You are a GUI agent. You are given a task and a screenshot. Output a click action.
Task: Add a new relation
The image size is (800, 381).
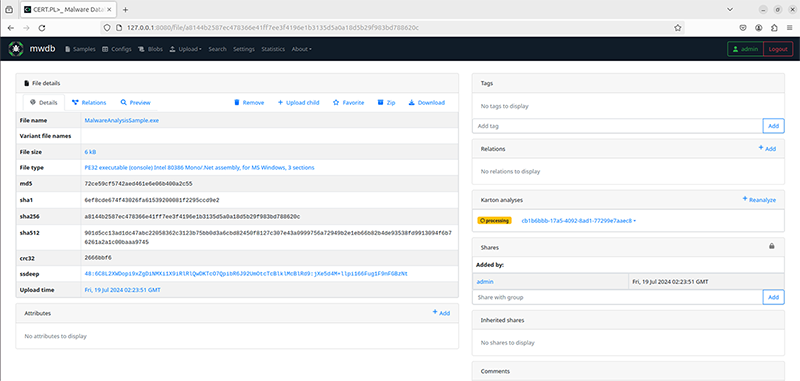767,148
